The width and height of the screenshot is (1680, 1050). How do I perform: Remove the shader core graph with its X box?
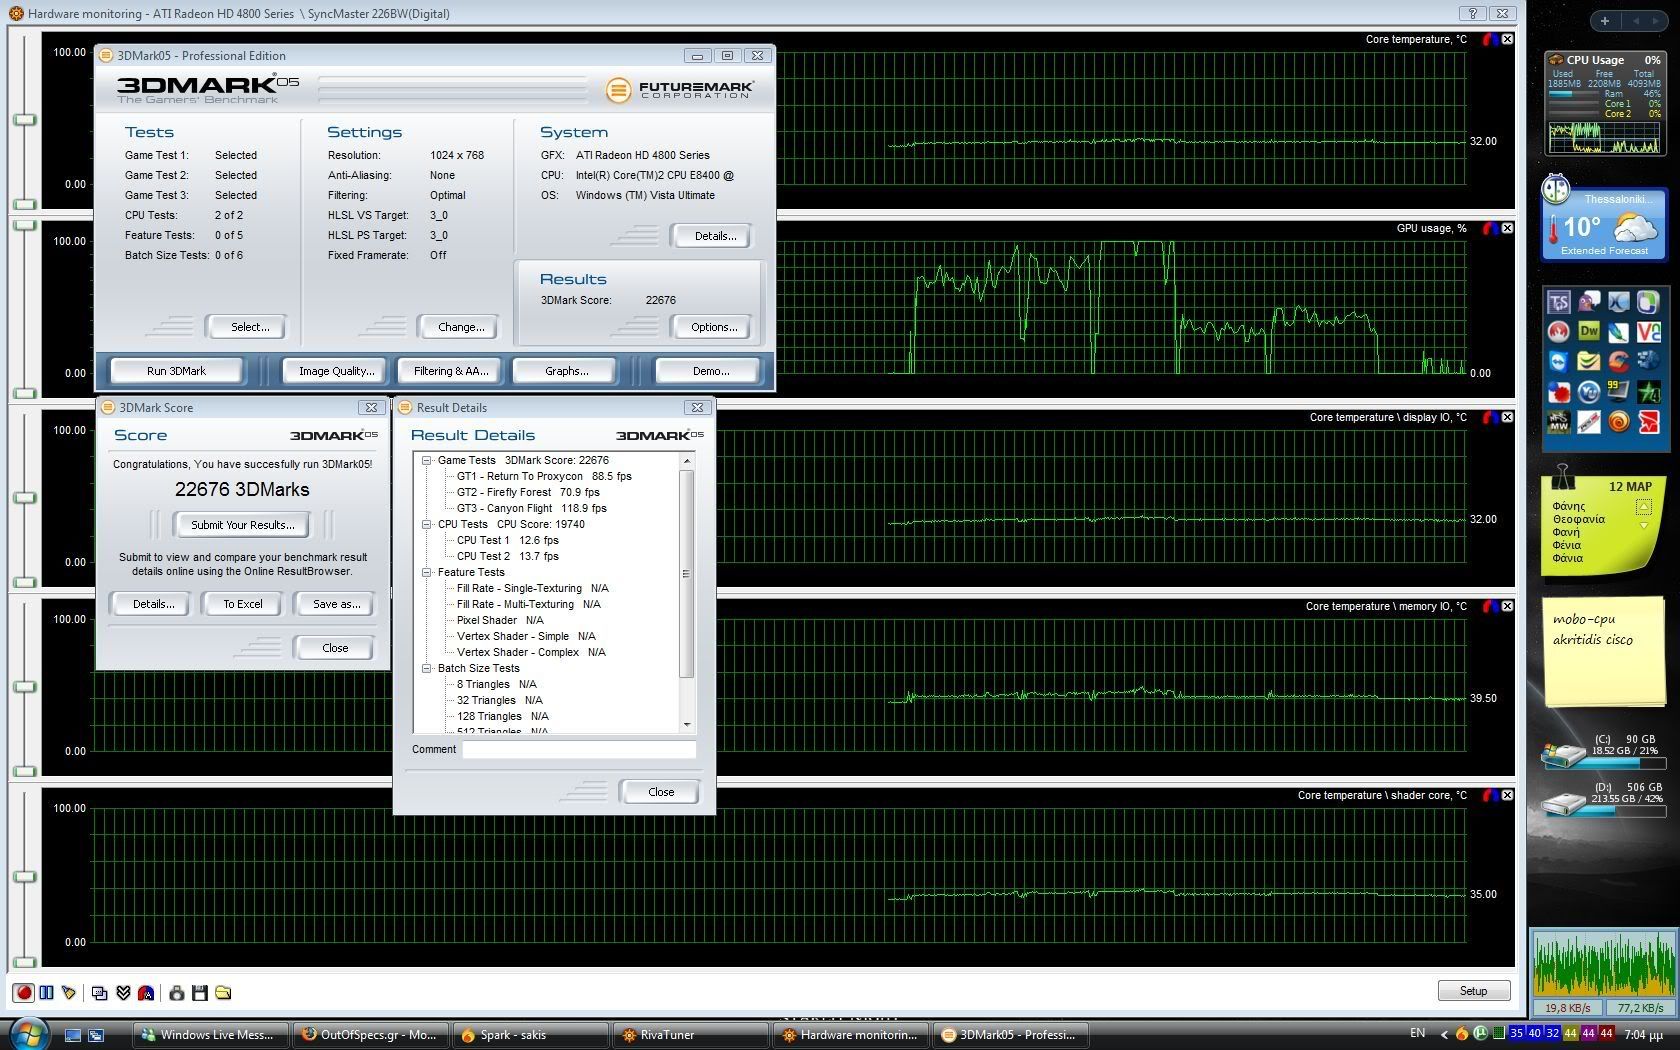tap(1507, 795)
